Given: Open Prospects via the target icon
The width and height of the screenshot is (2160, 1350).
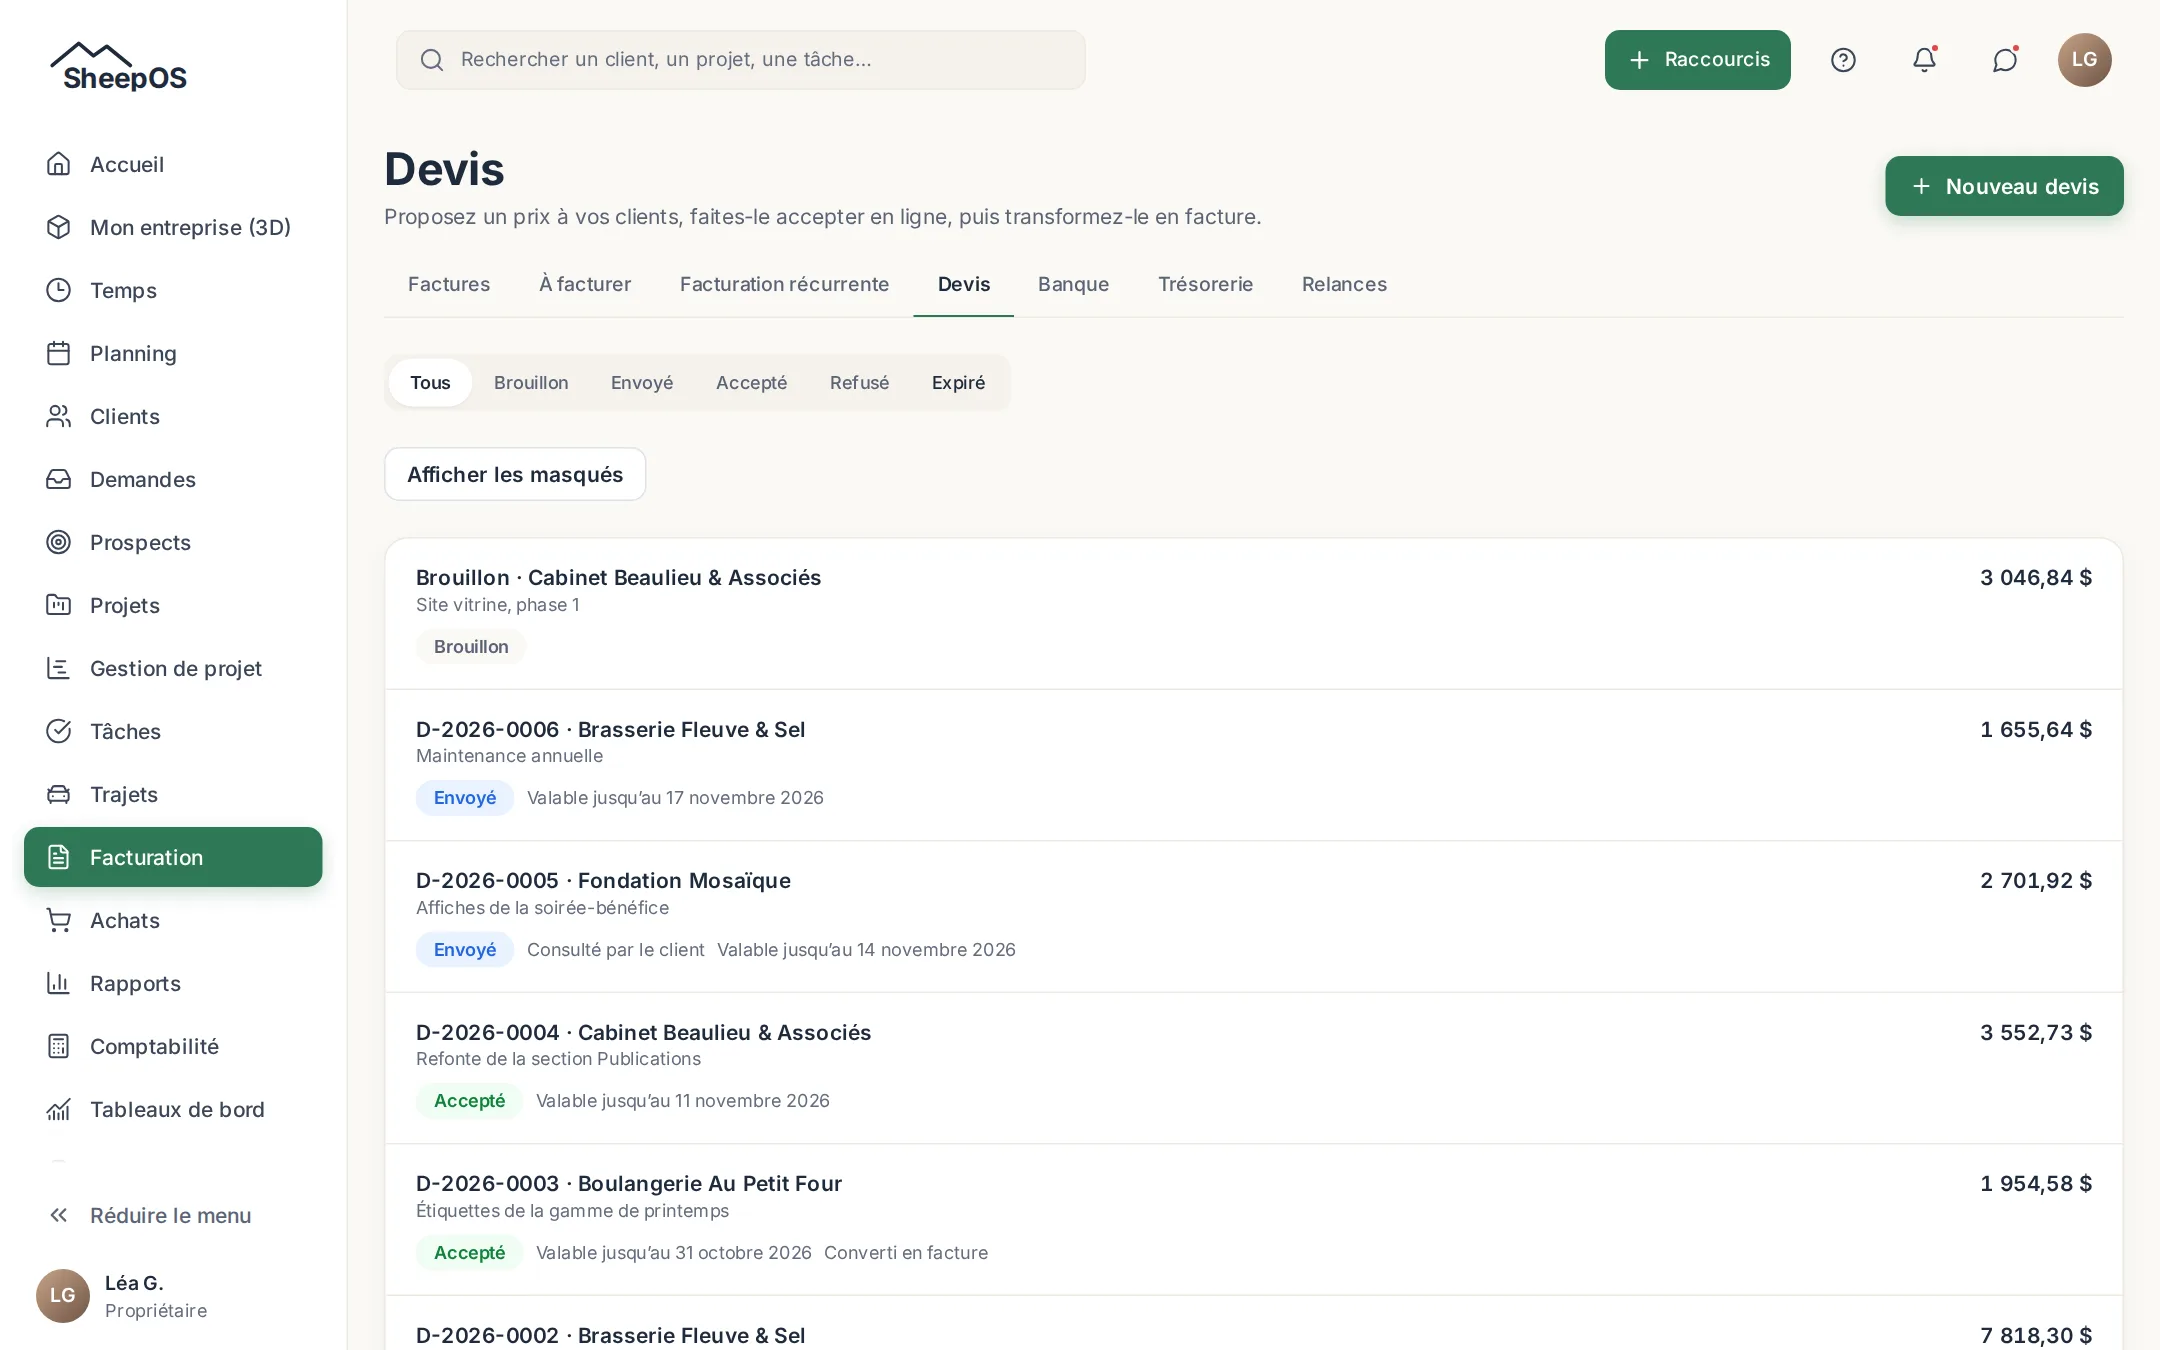Looking at the screenshot, I should click(59, 542).
